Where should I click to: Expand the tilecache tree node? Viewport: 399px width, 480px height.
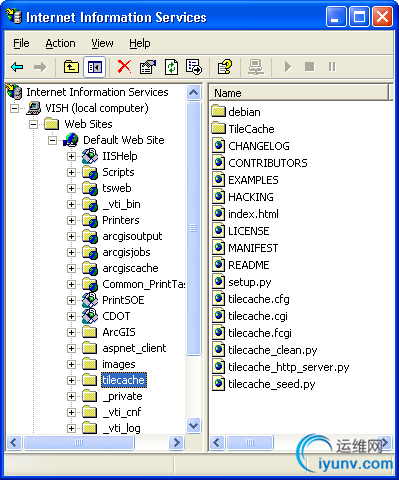(x=71, y=380)
